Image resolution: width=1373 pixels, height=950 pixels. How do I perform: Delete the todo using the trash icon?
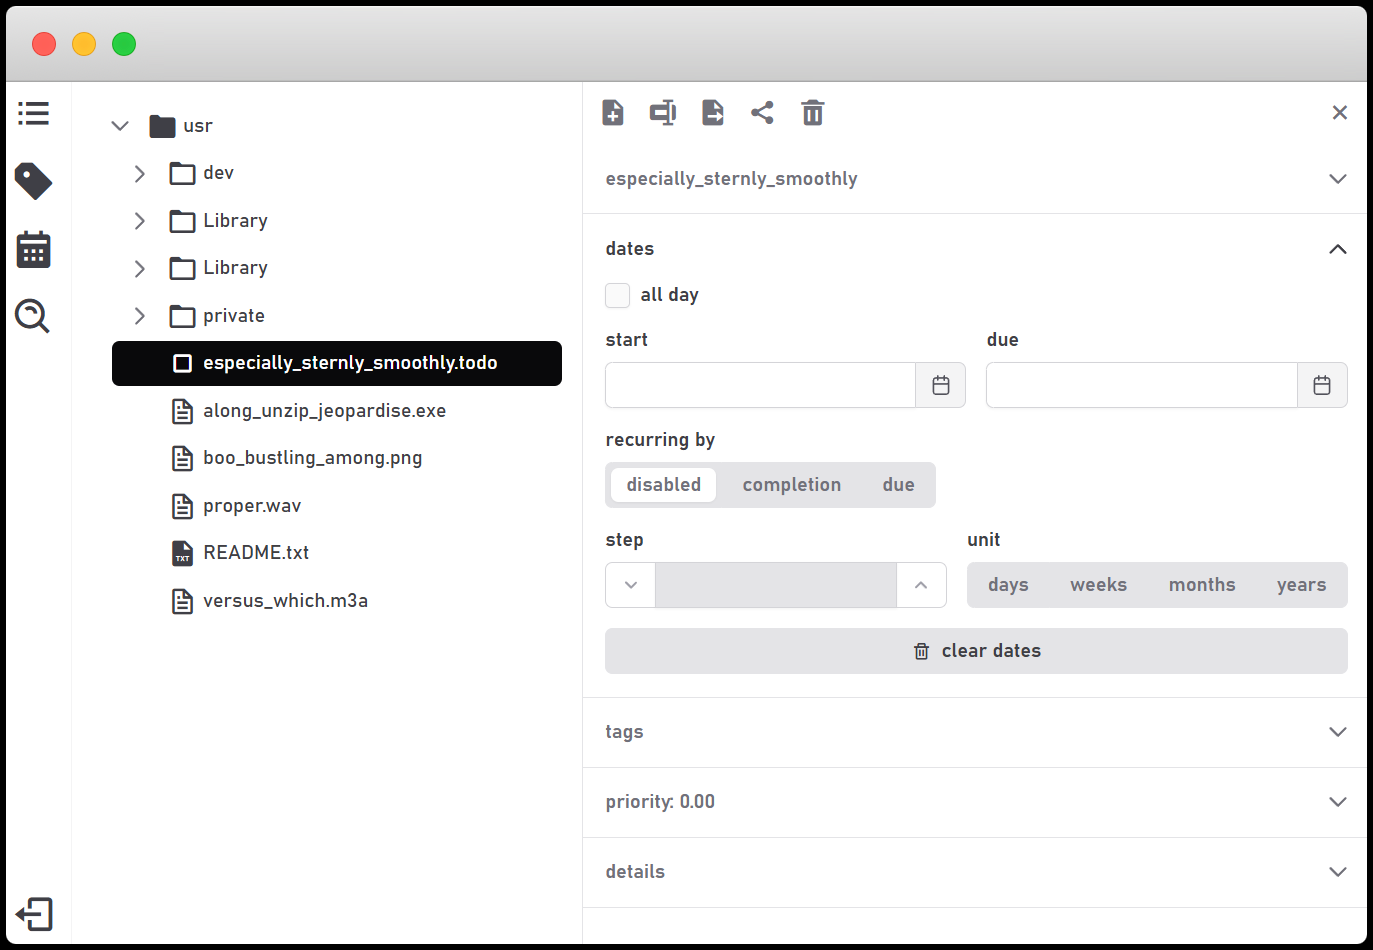click(x=813, y=112)
